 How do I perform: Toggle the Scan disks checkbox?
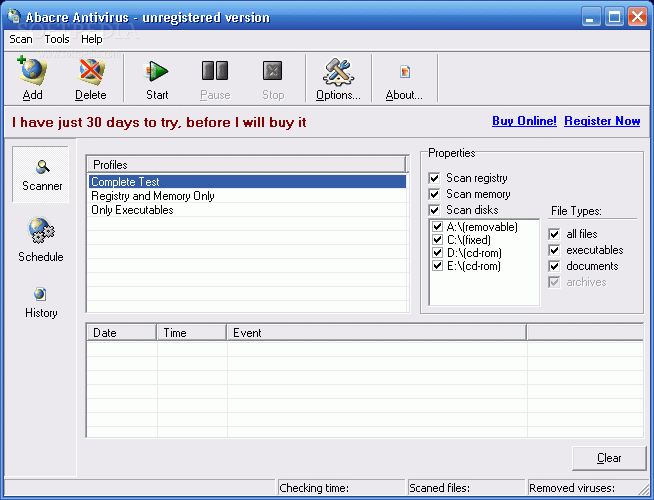click(434, 210)
